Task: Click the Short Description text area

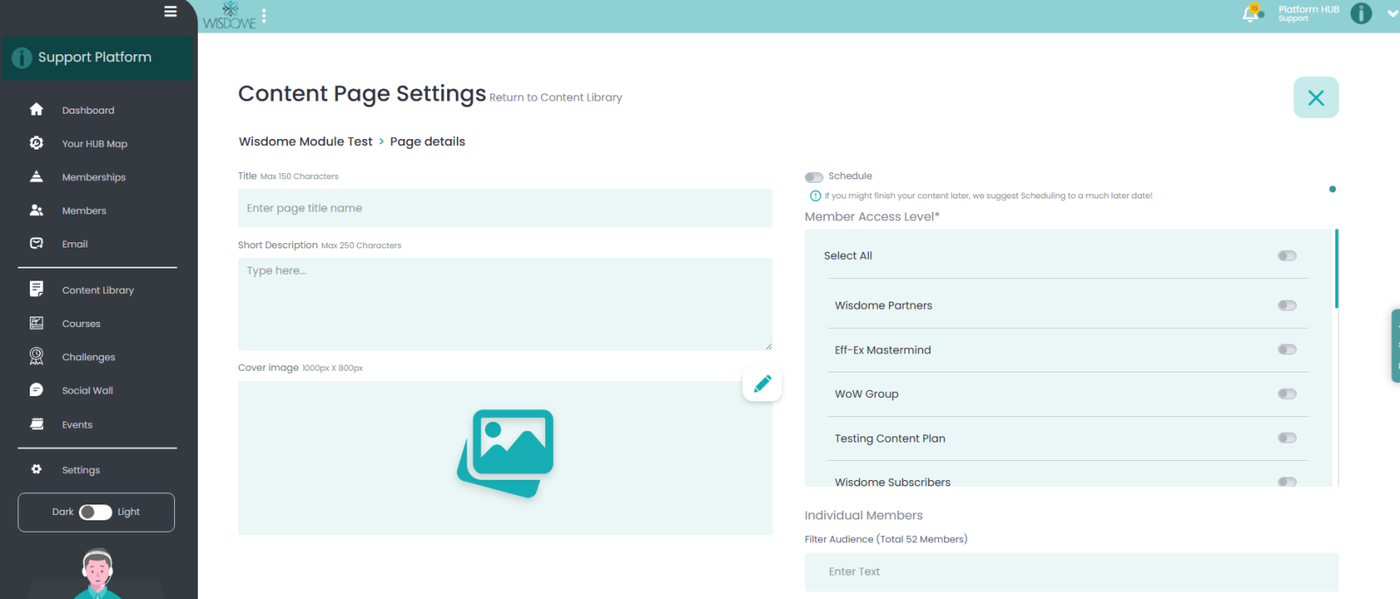Action: click(505, 304)
